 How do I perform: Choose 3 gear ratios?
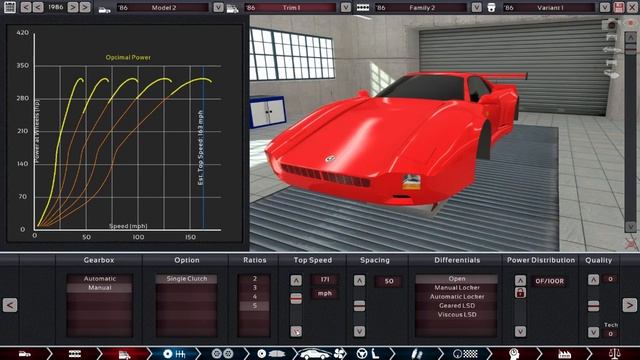tap(254, 287)
